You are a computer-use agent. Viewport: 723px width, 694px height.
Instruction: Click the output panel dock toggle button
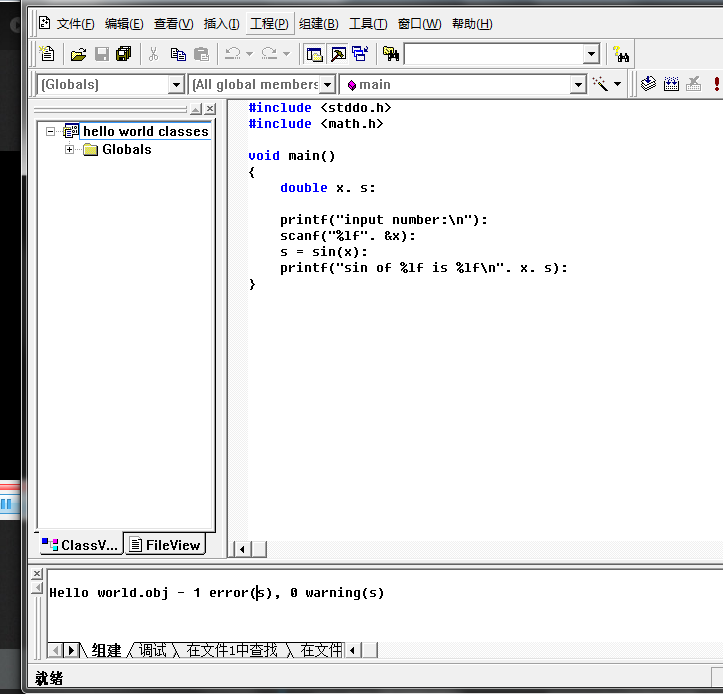37,587
